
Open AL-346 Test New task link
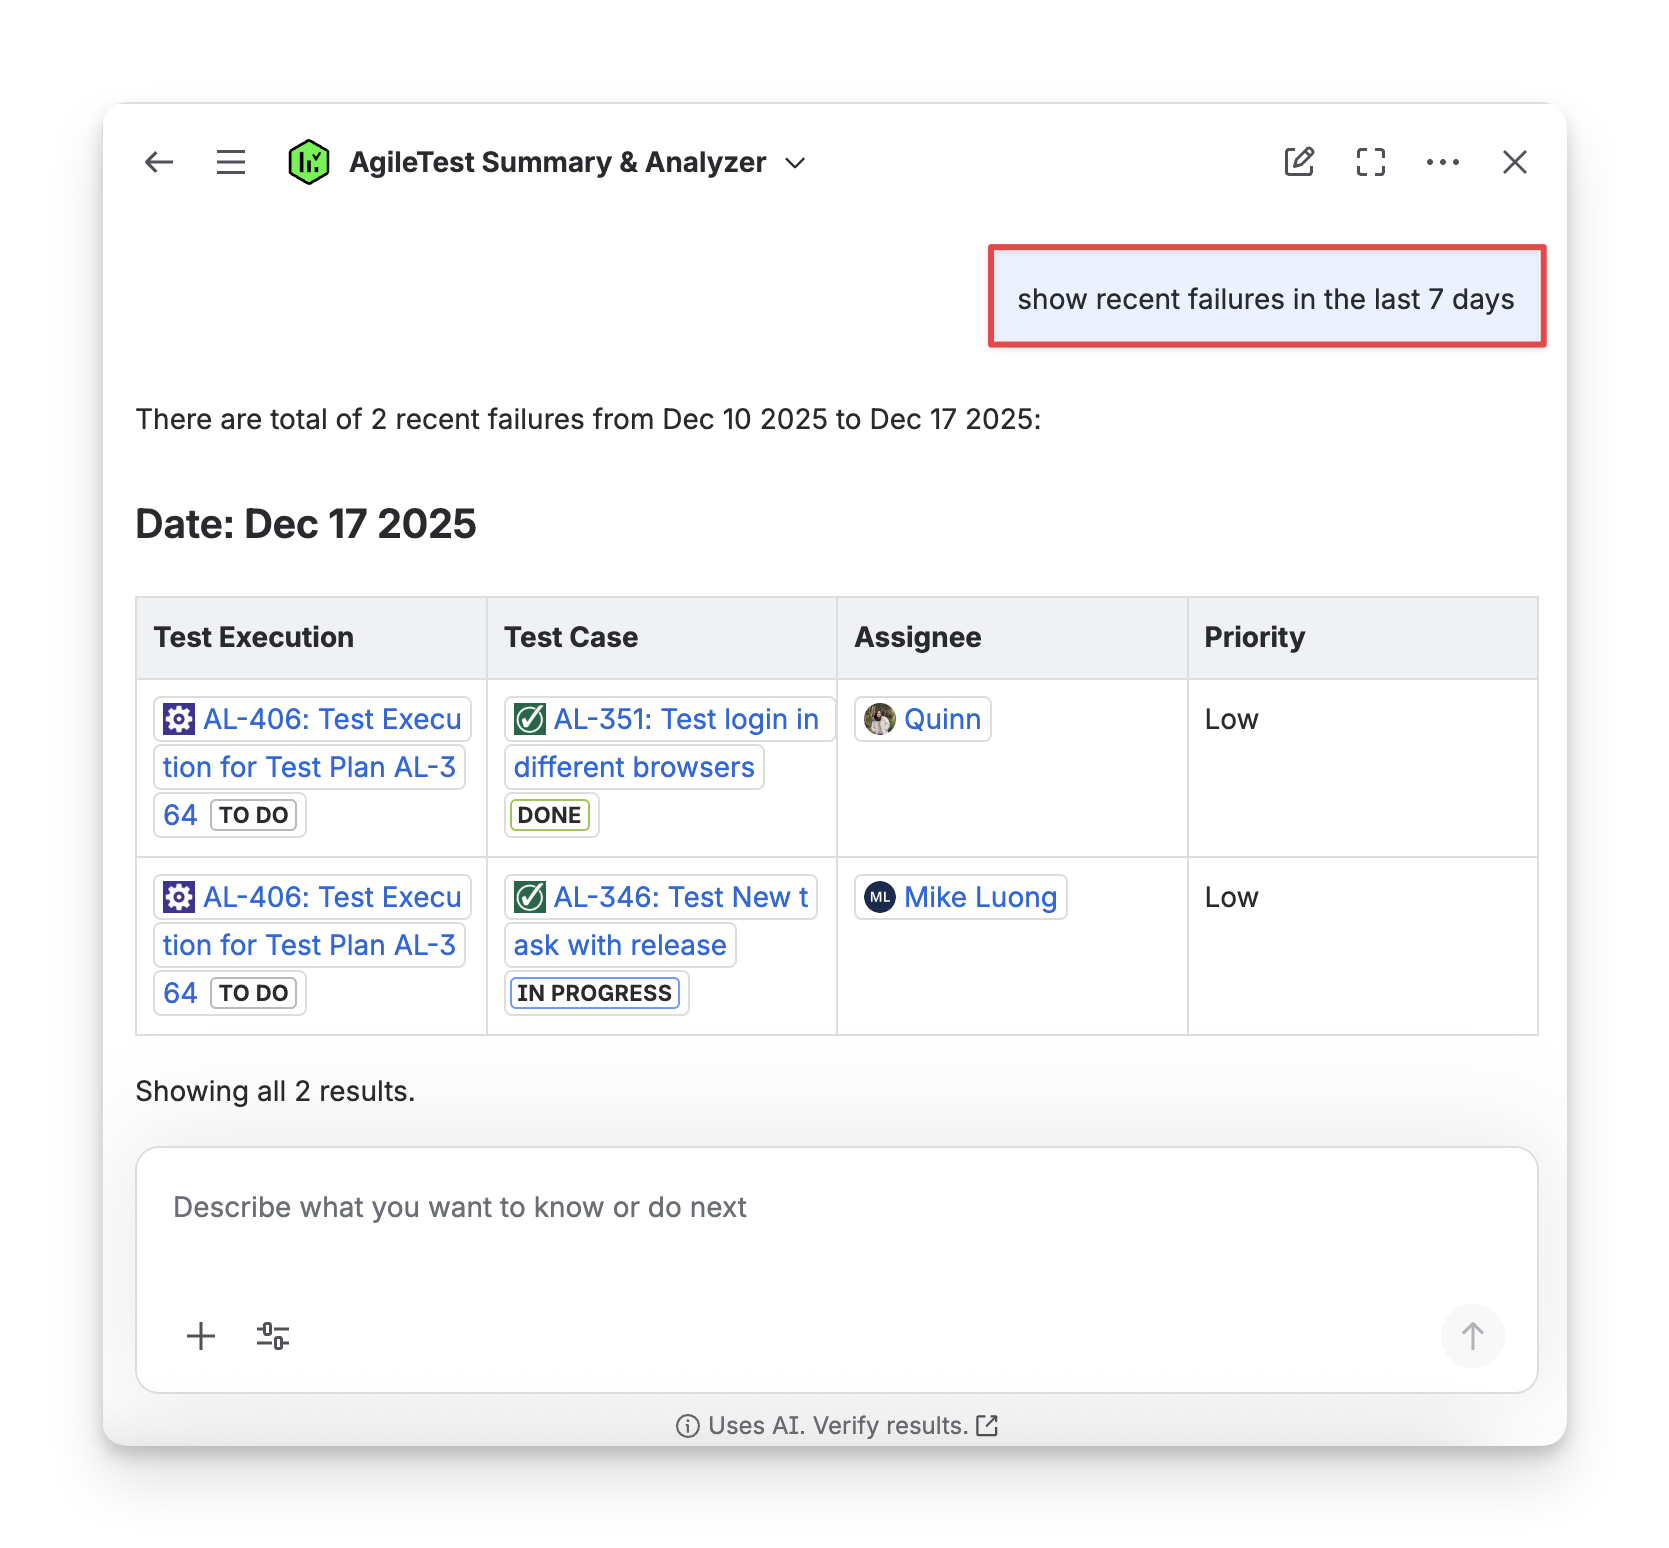pyautogui.click(x=680, y=897)
